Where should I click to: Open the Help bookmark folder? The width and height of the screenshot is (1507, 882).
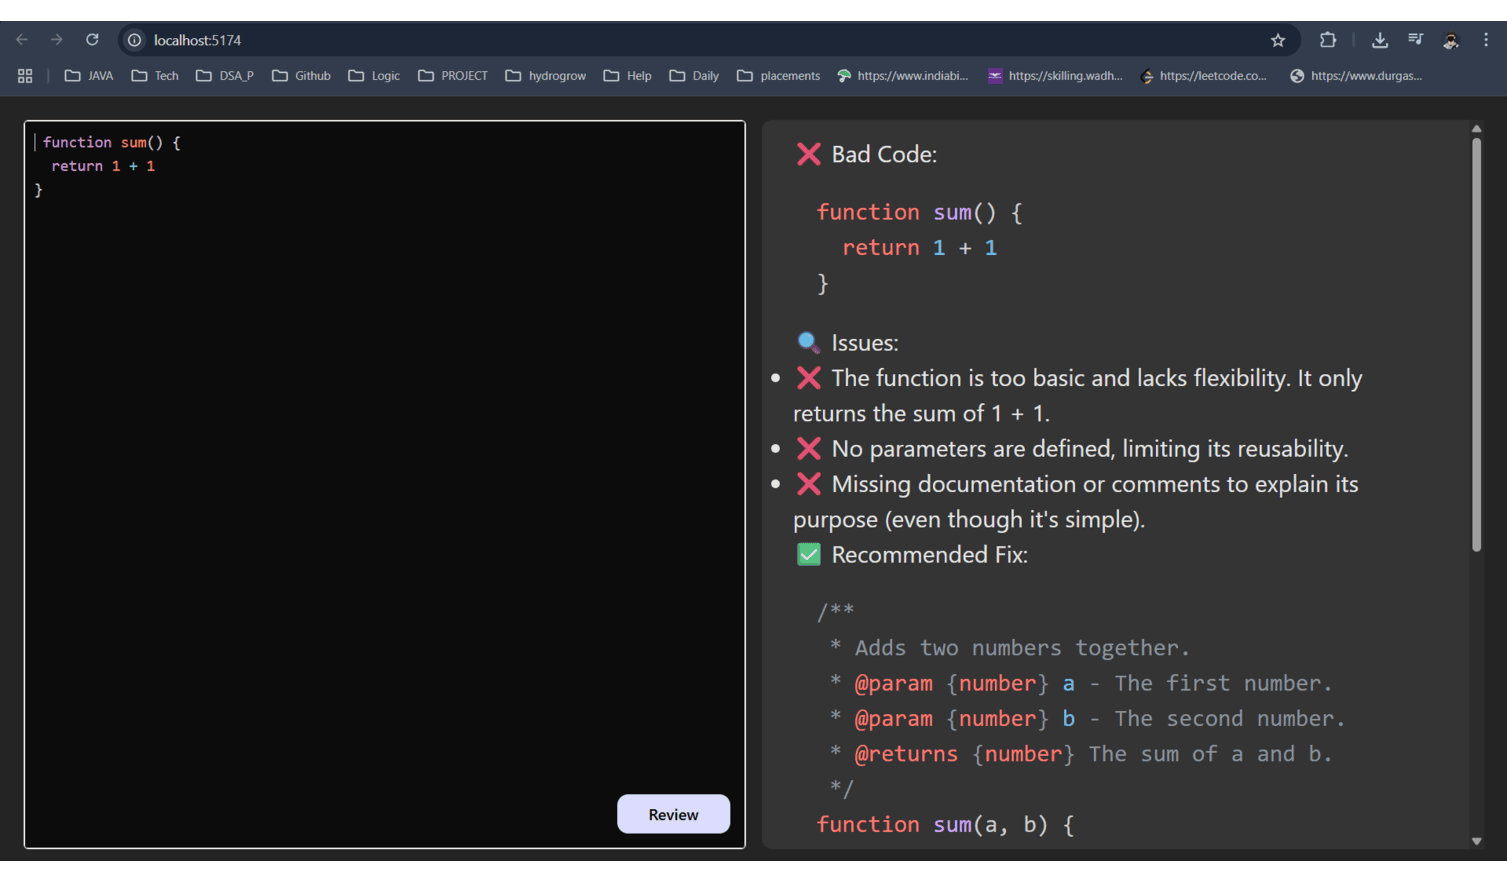[x=628, y=76]
